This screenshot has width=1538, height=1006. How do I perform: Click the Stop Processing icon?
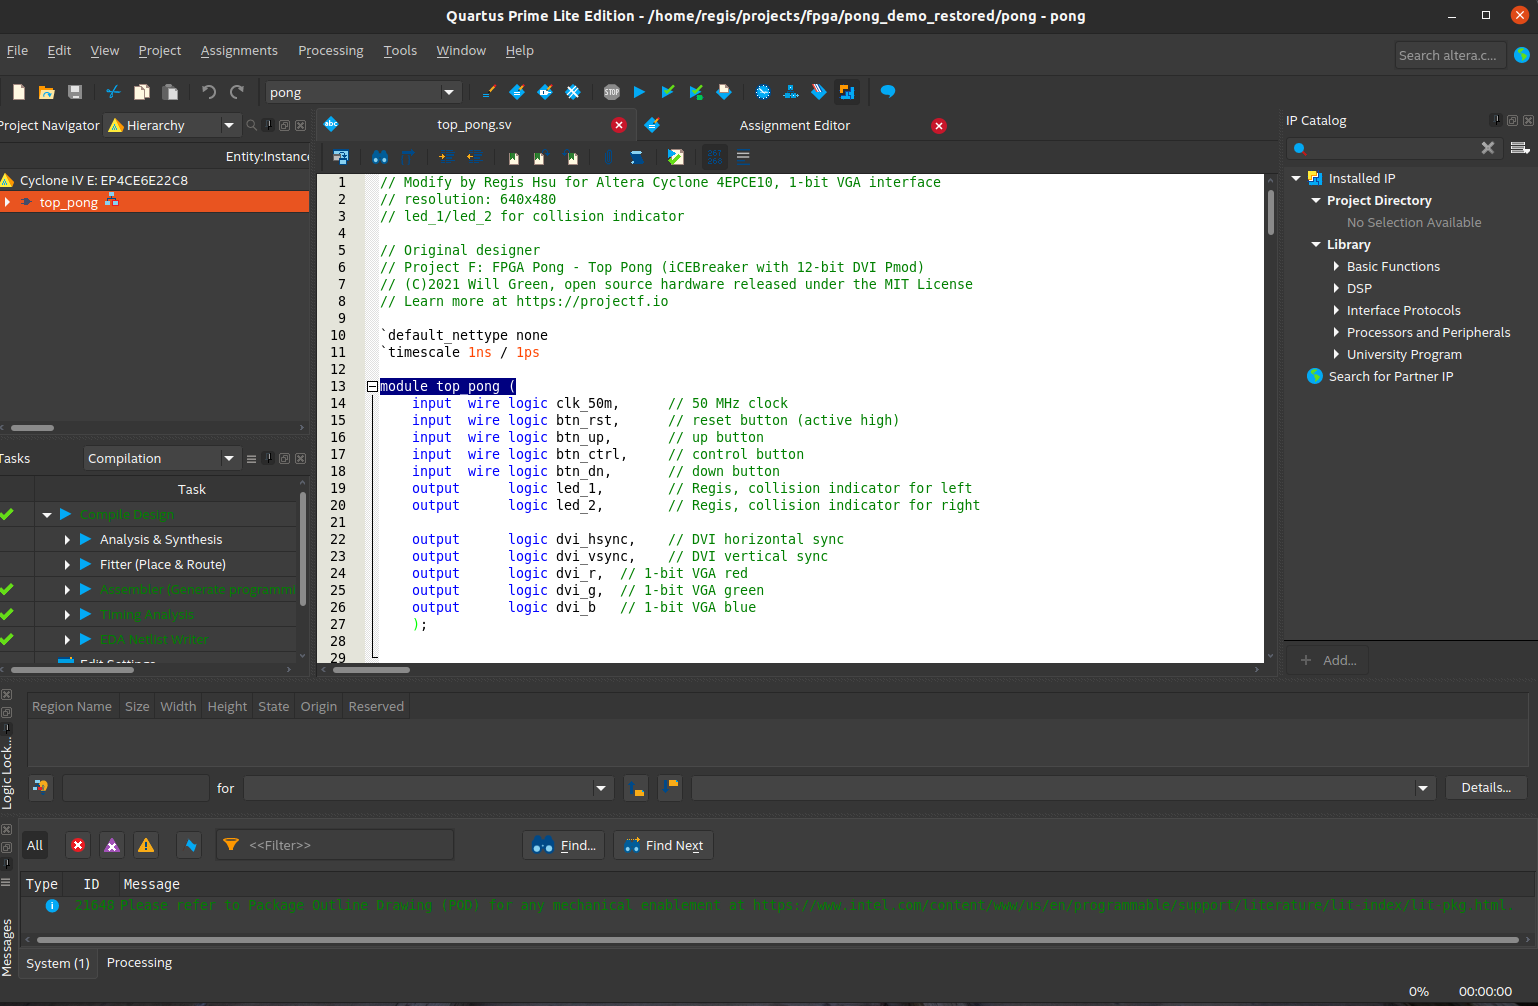pos(612,92)
